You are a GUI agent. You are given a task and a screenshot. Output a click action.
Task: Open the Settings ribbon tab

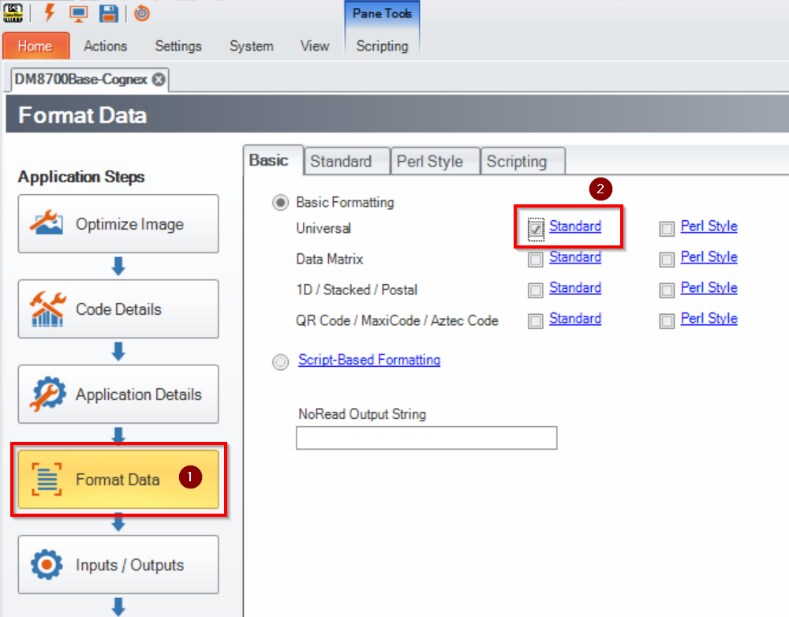(178, 46)
